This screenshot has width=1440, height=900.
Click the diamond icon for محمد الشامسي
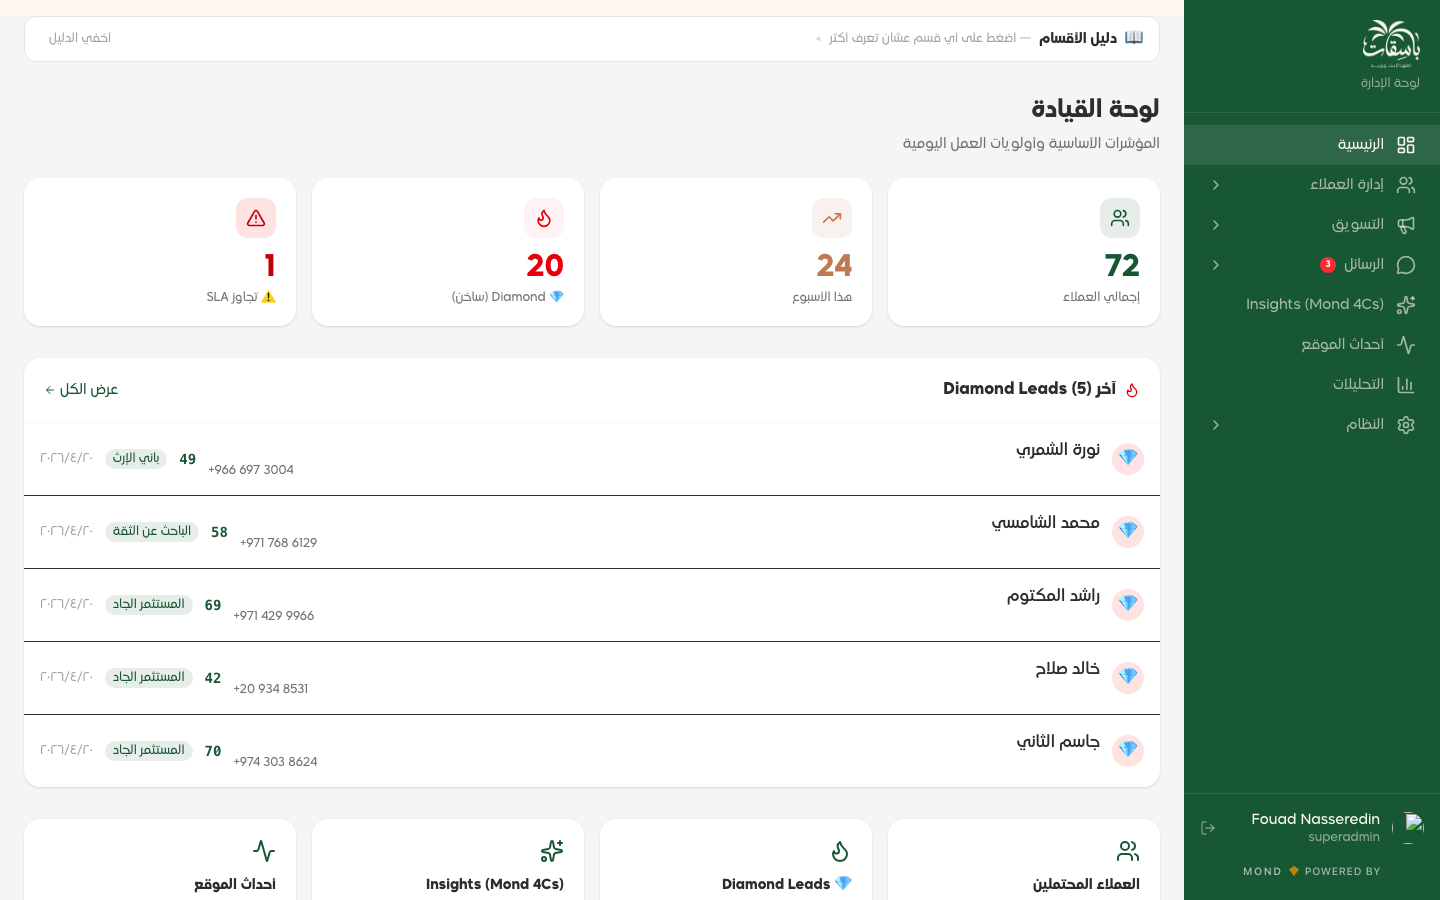1128,531
